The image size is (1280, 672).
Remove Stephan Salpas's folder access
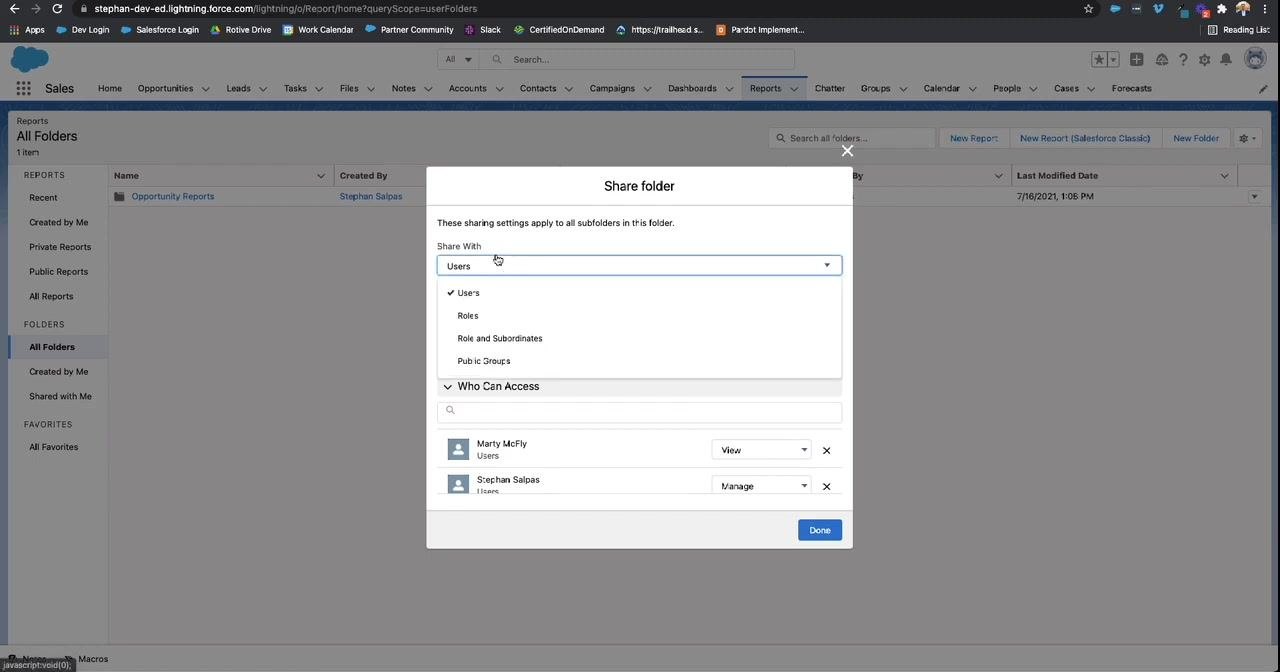[x=826, y=487]
